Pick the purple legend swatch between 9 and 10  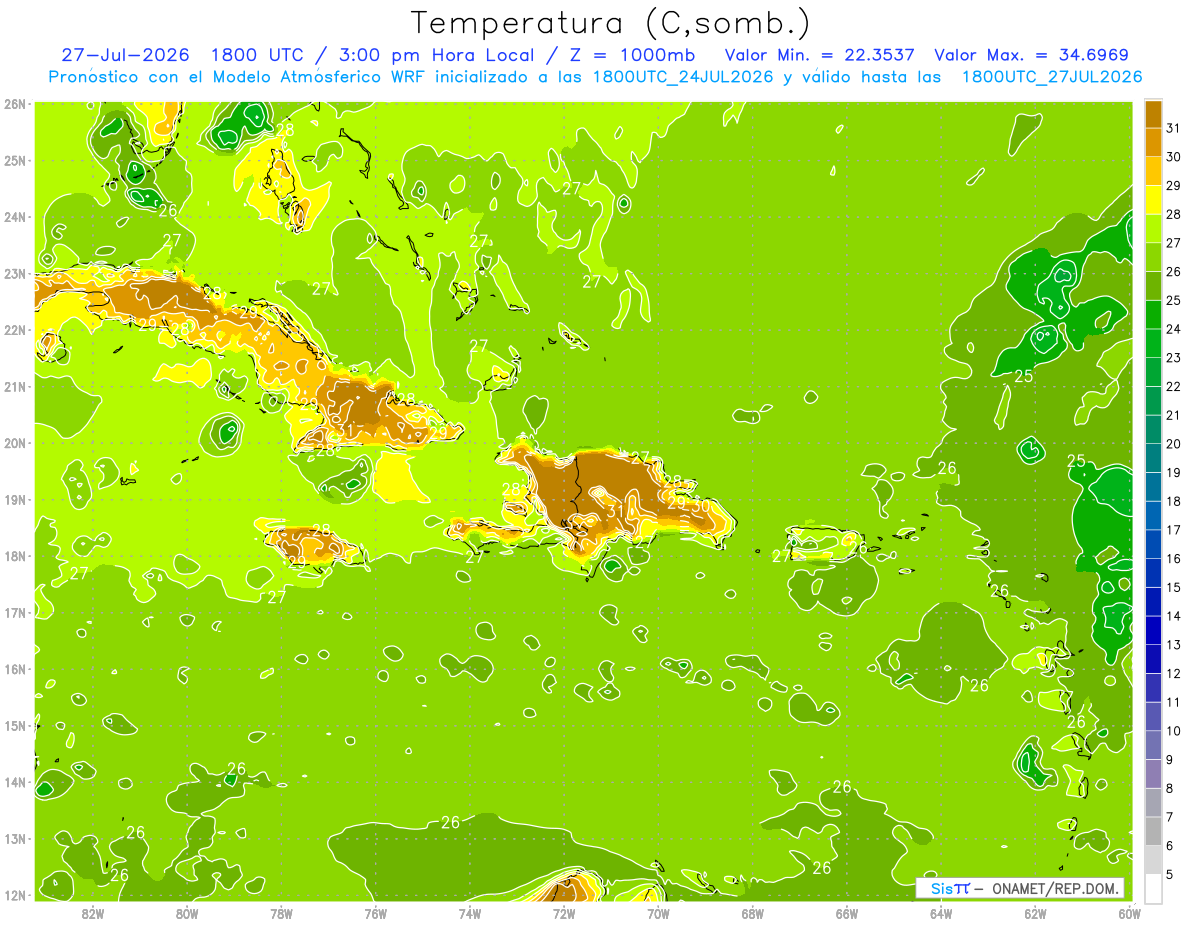[1153, 746]
